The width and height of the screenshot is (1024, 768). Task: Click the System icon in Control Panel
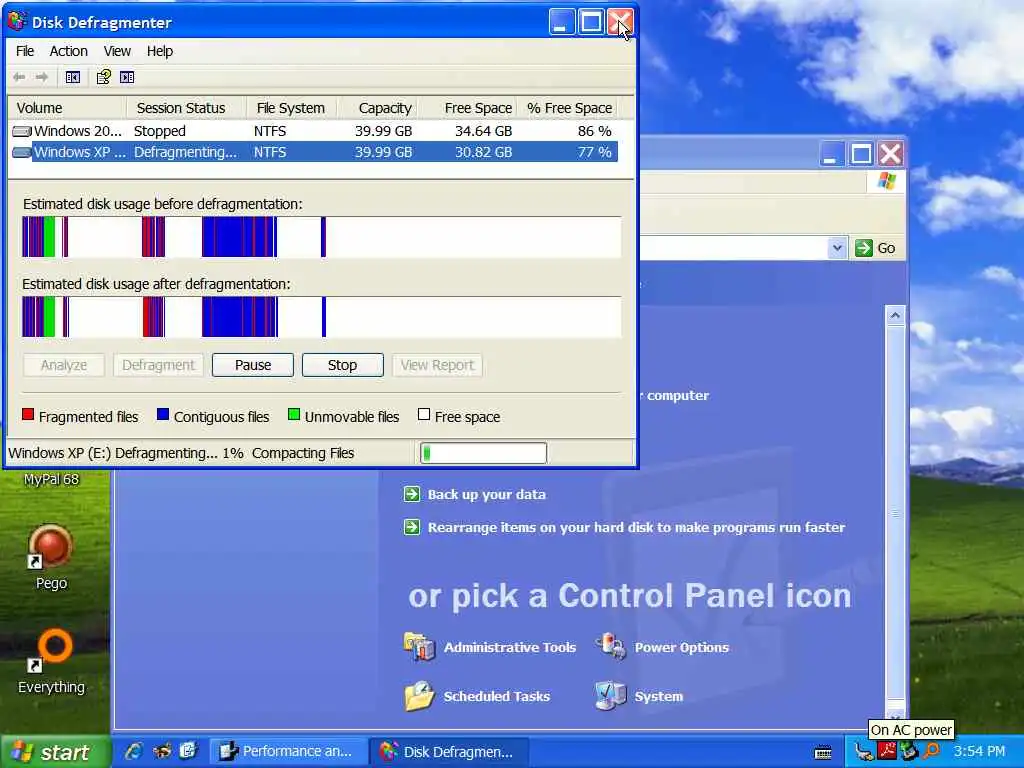[x=611, y=696]
